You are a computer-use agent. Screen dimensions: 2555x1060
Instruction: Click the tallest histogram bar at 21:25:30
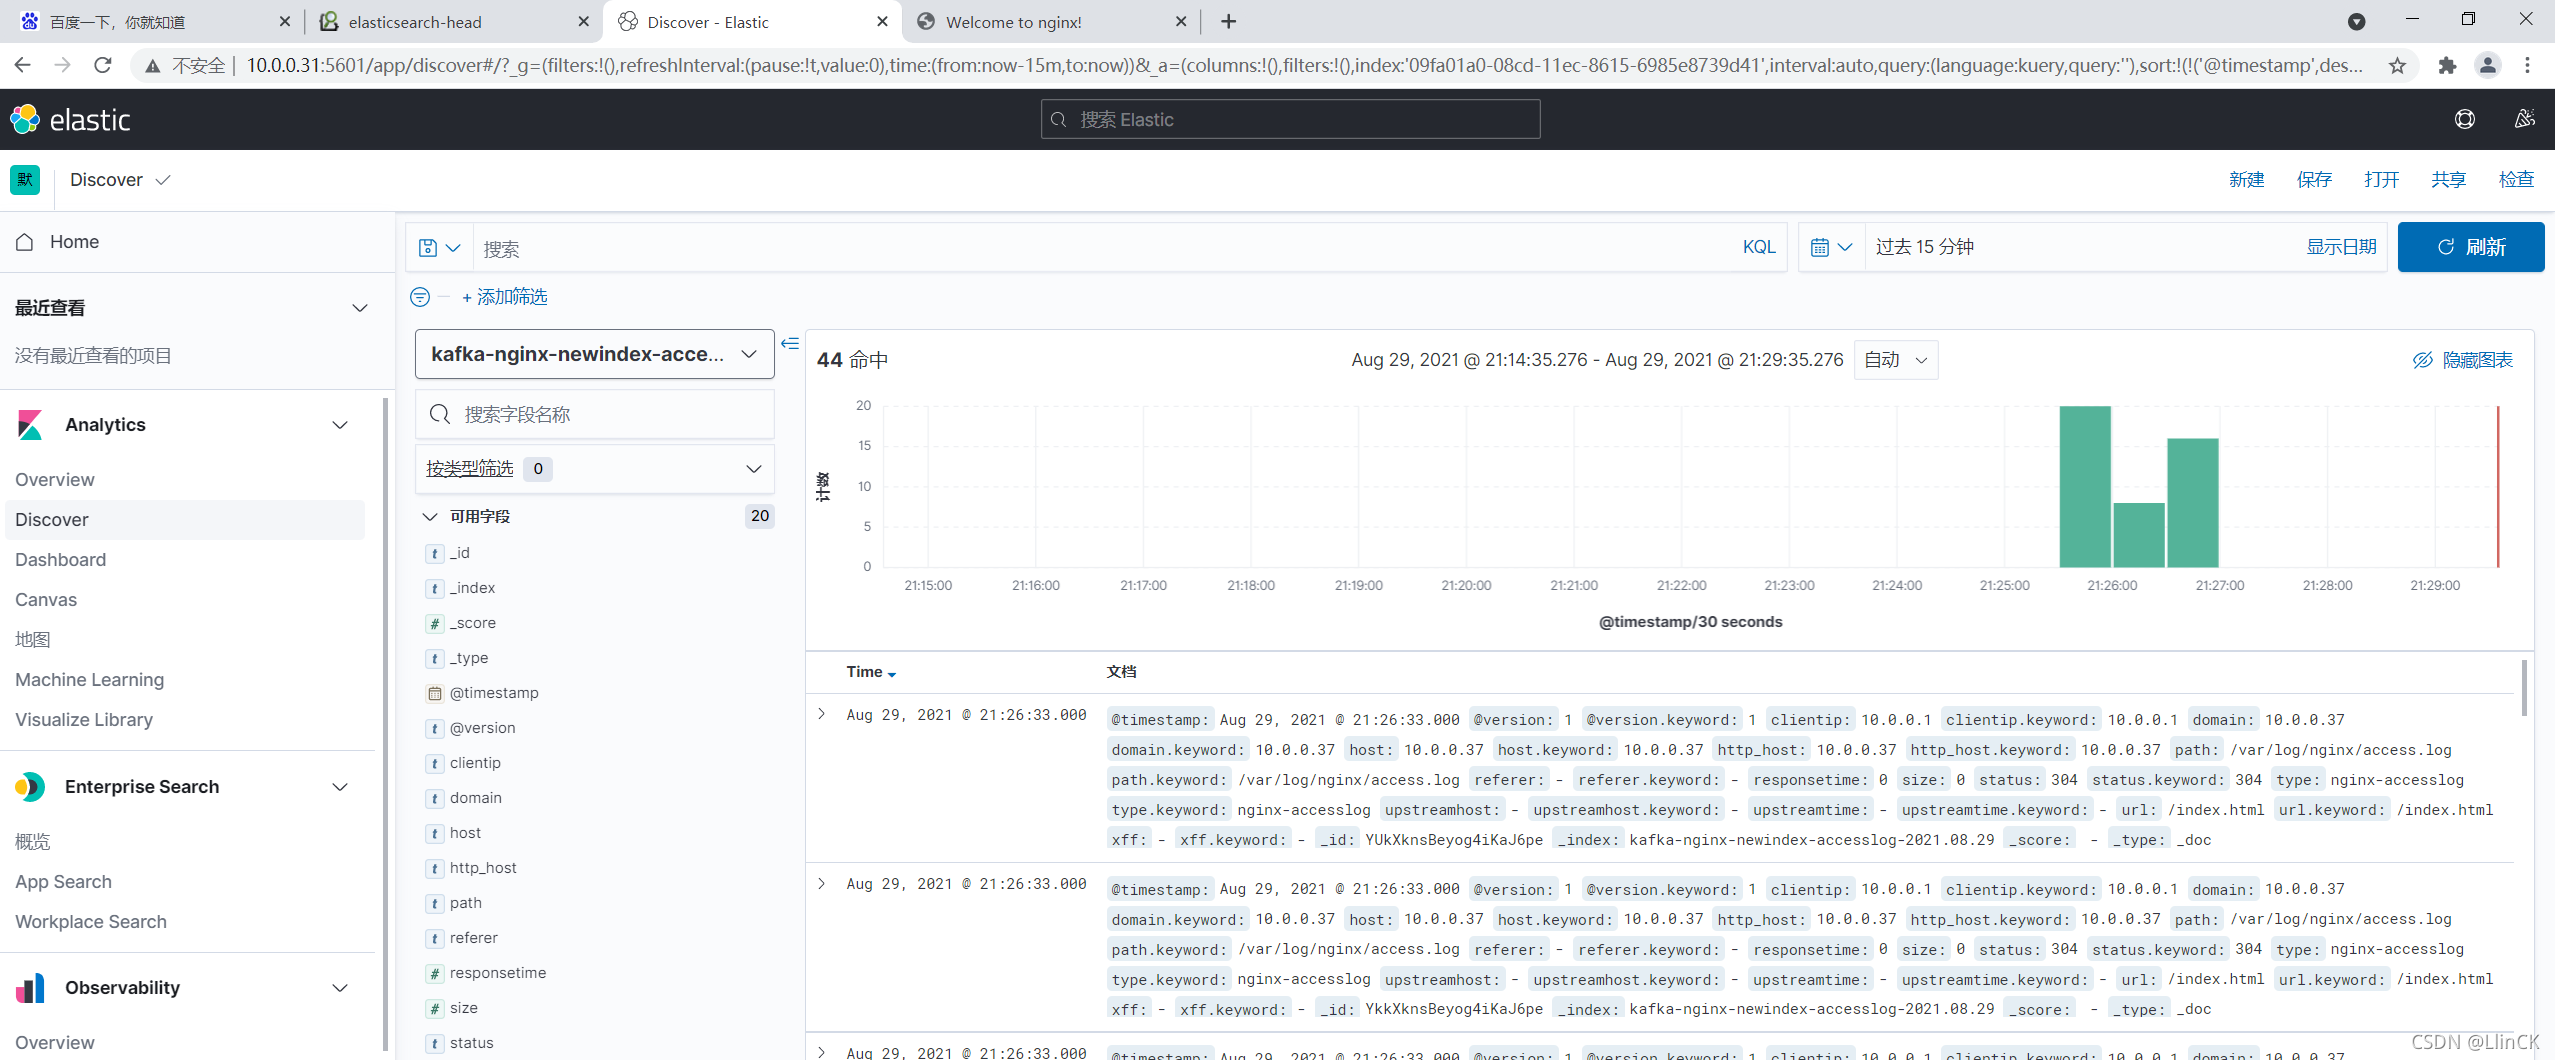2085,486
